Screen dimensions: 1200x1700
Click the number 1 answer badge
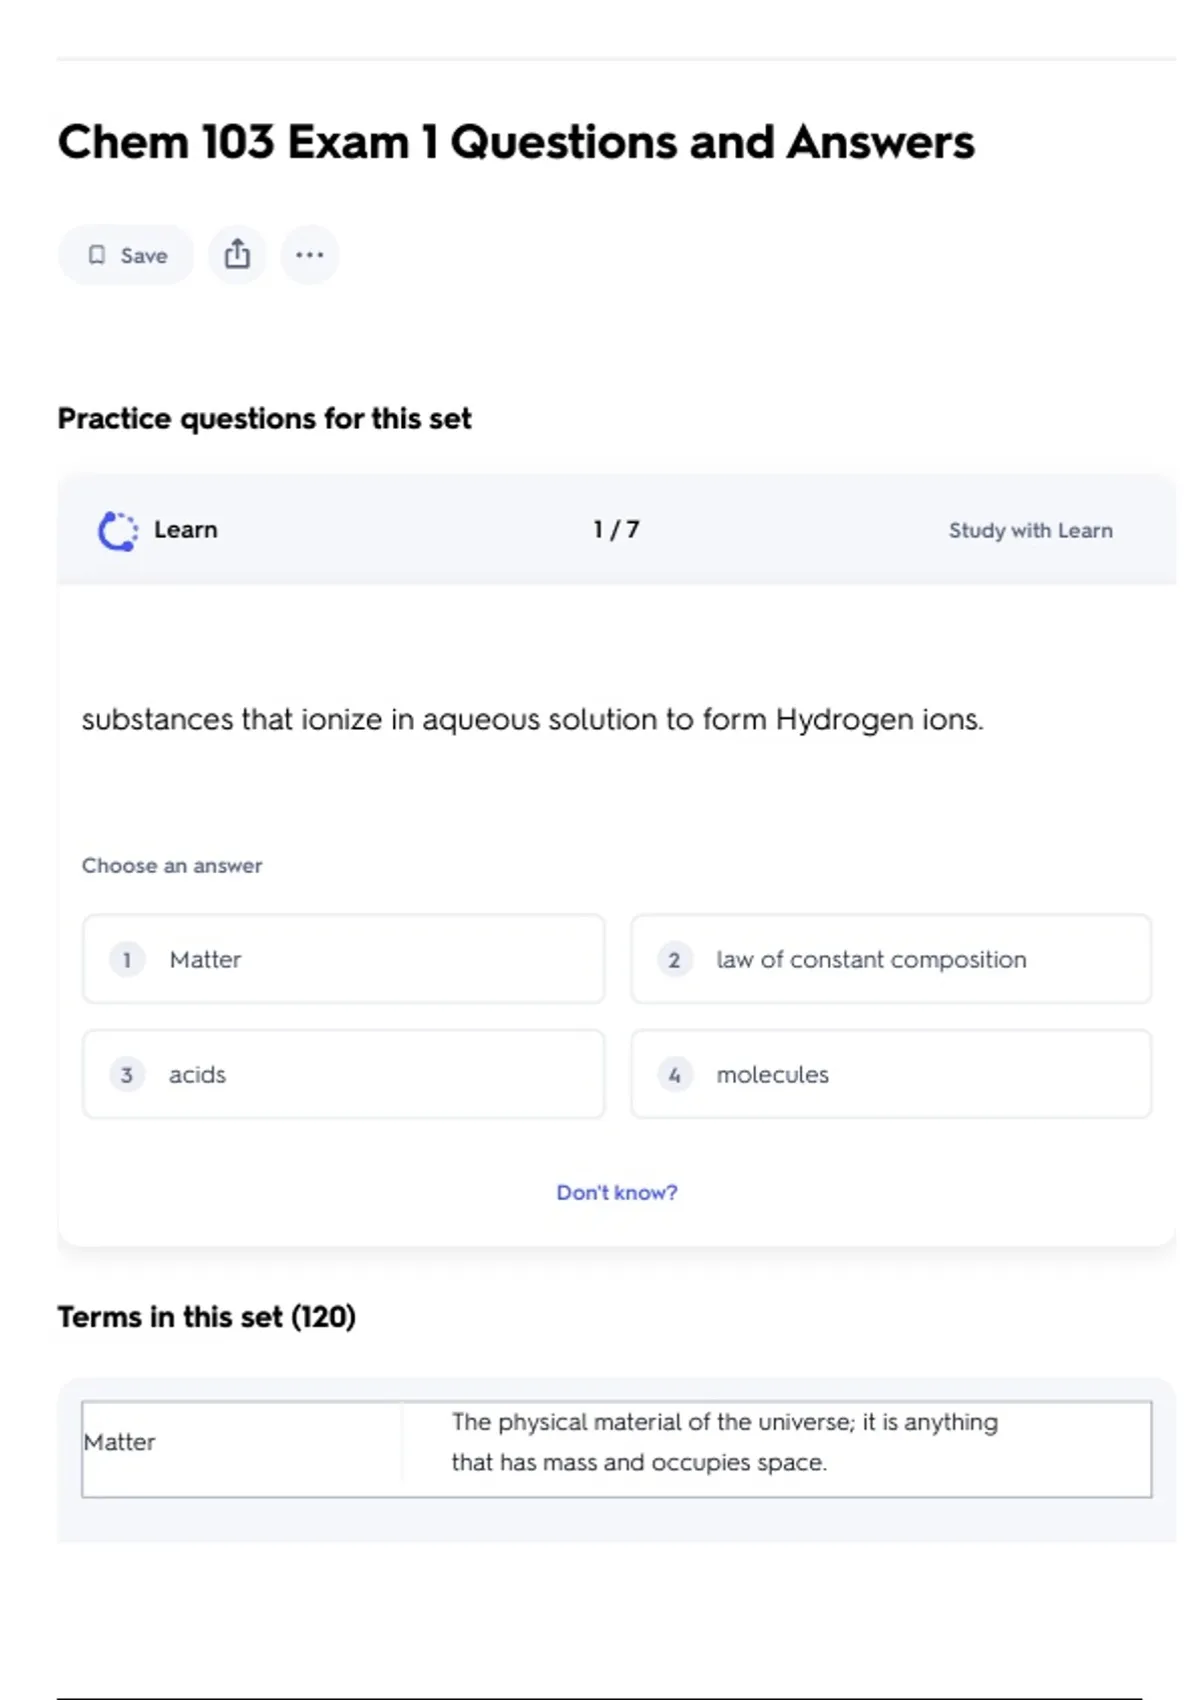(x=127, y=960)
